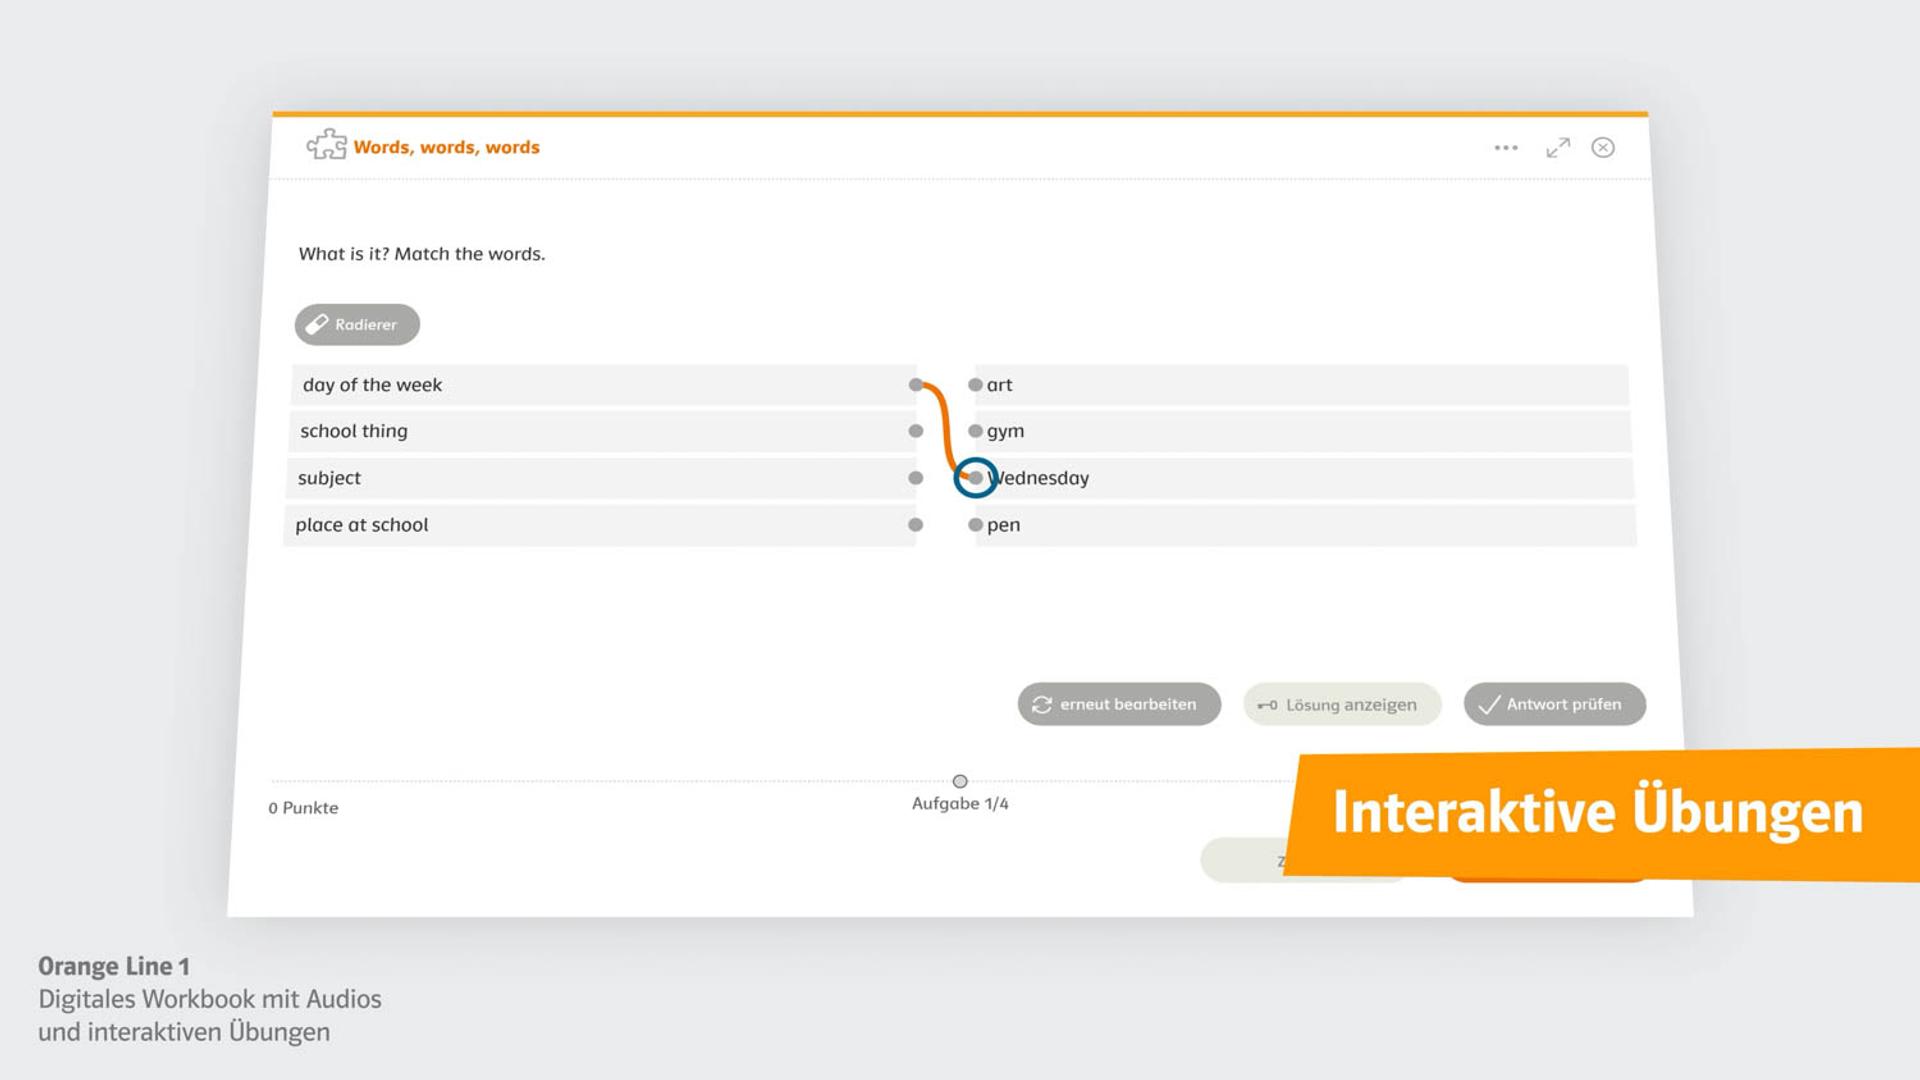Select connector dot of 'place at school'

(915, 525)
